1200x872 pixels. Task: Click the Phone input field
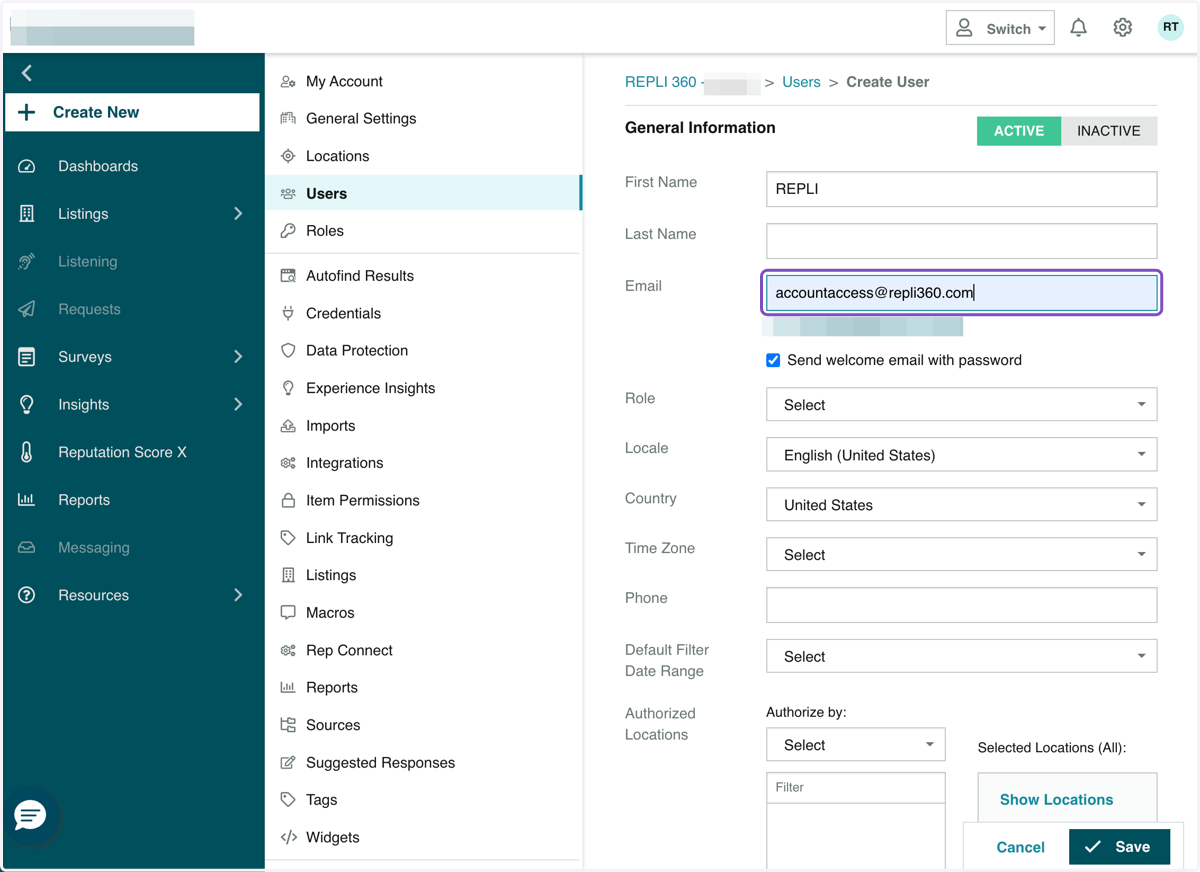click(x=962, y=605)
